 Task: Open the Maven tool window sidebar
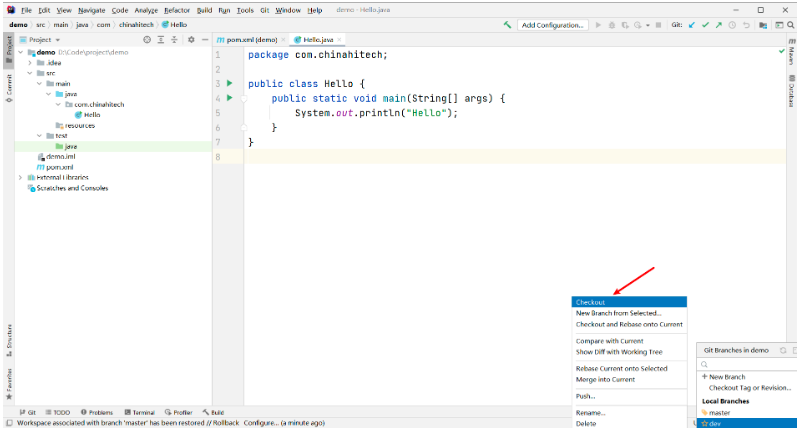(792, 51)
